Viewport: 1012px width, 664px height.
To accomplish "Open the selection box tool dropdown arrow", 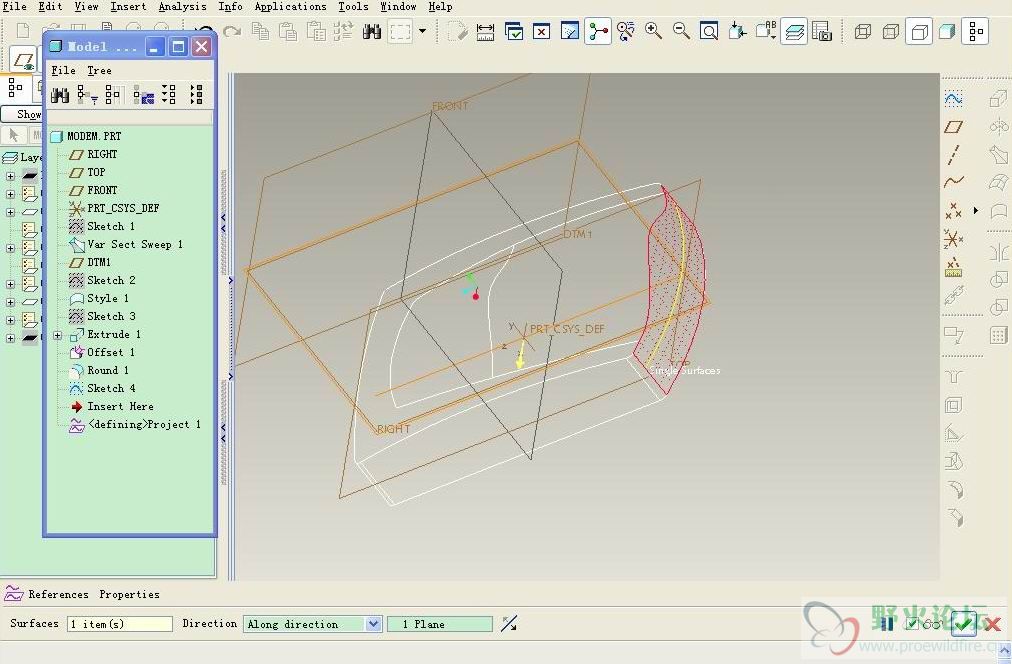I will point(423,31).
